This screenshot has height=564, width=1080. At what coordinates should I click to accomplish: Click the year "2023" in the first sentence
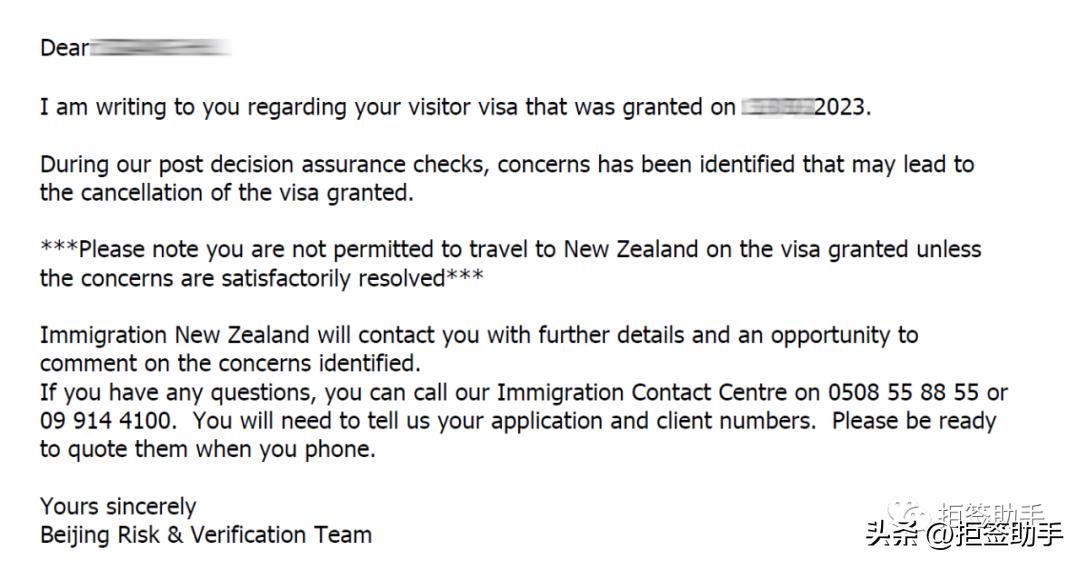841,107
